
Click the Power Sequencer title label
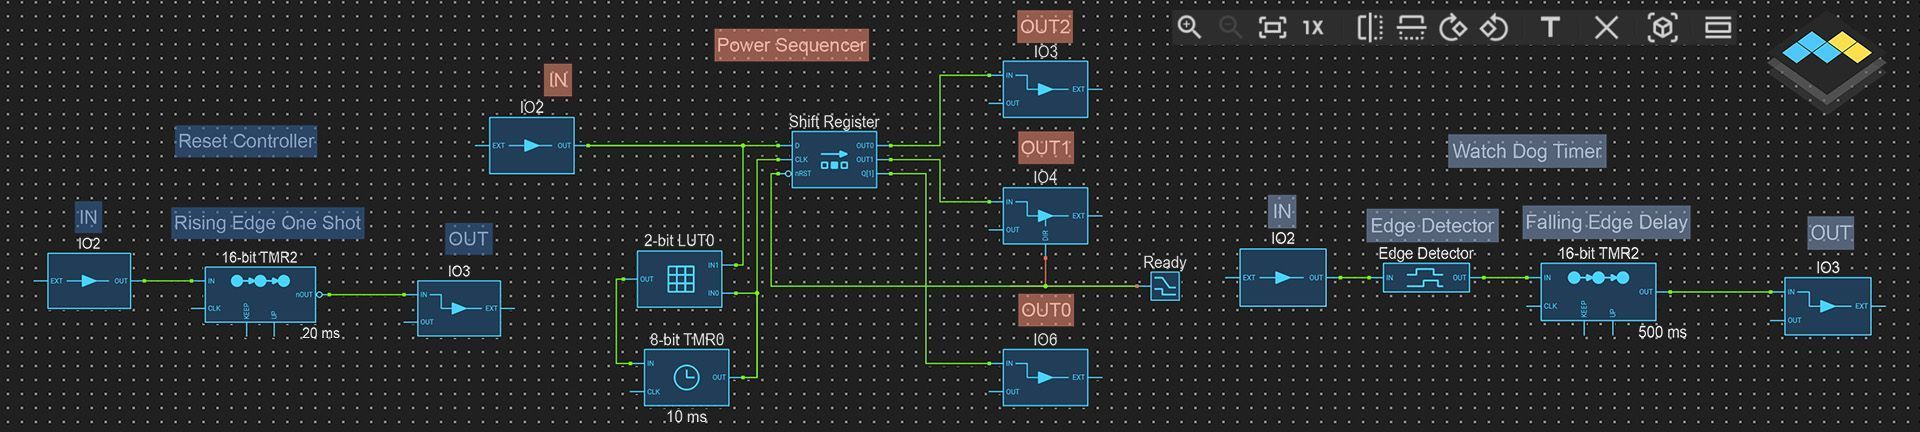point(791,45)
